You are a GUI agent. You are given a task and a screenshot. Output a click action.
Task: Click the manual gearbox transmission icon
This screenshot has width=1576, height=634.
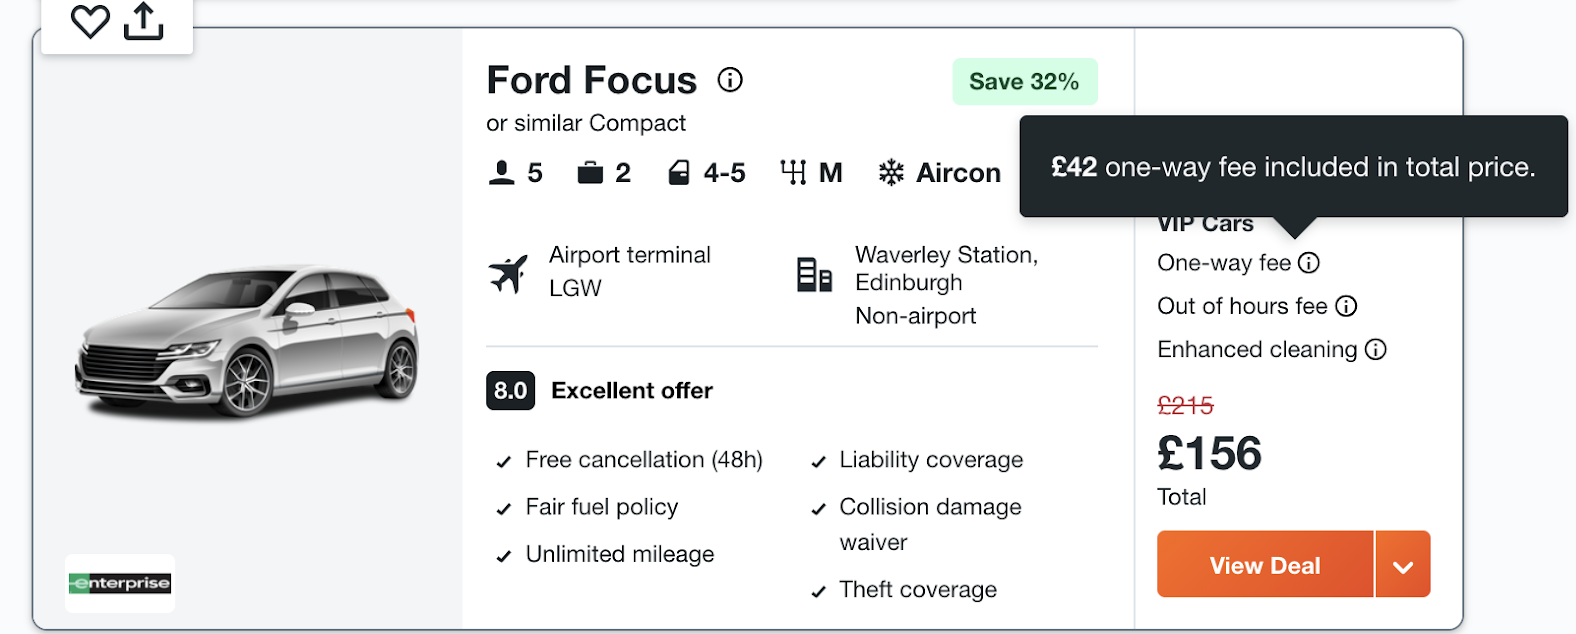coord(793,173)
